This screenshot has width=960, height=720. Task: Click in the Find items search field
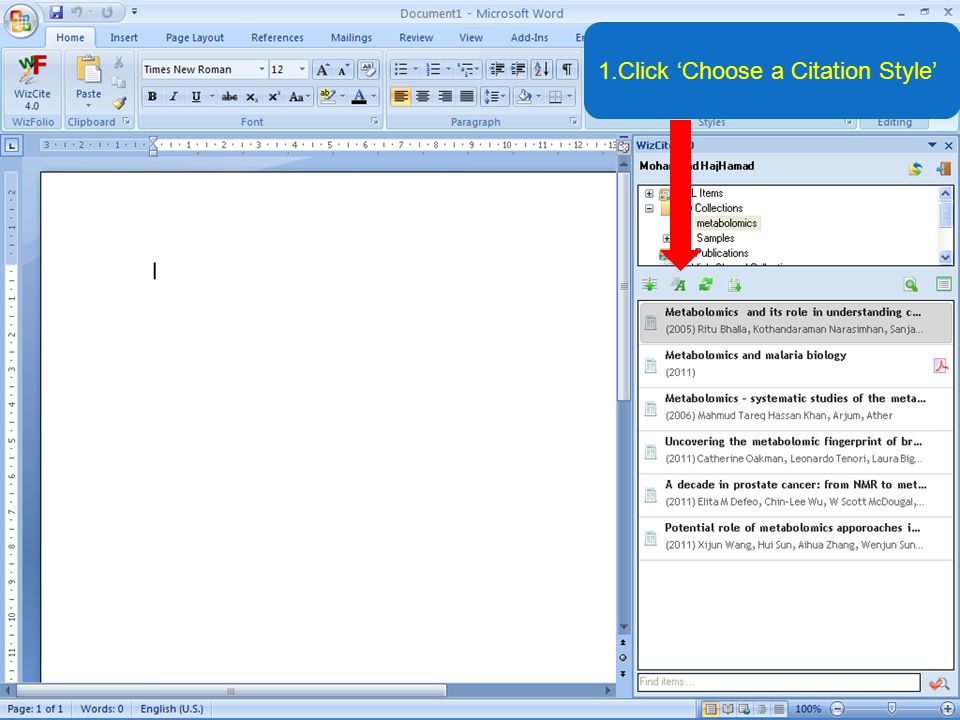click(x=779, y=682)
